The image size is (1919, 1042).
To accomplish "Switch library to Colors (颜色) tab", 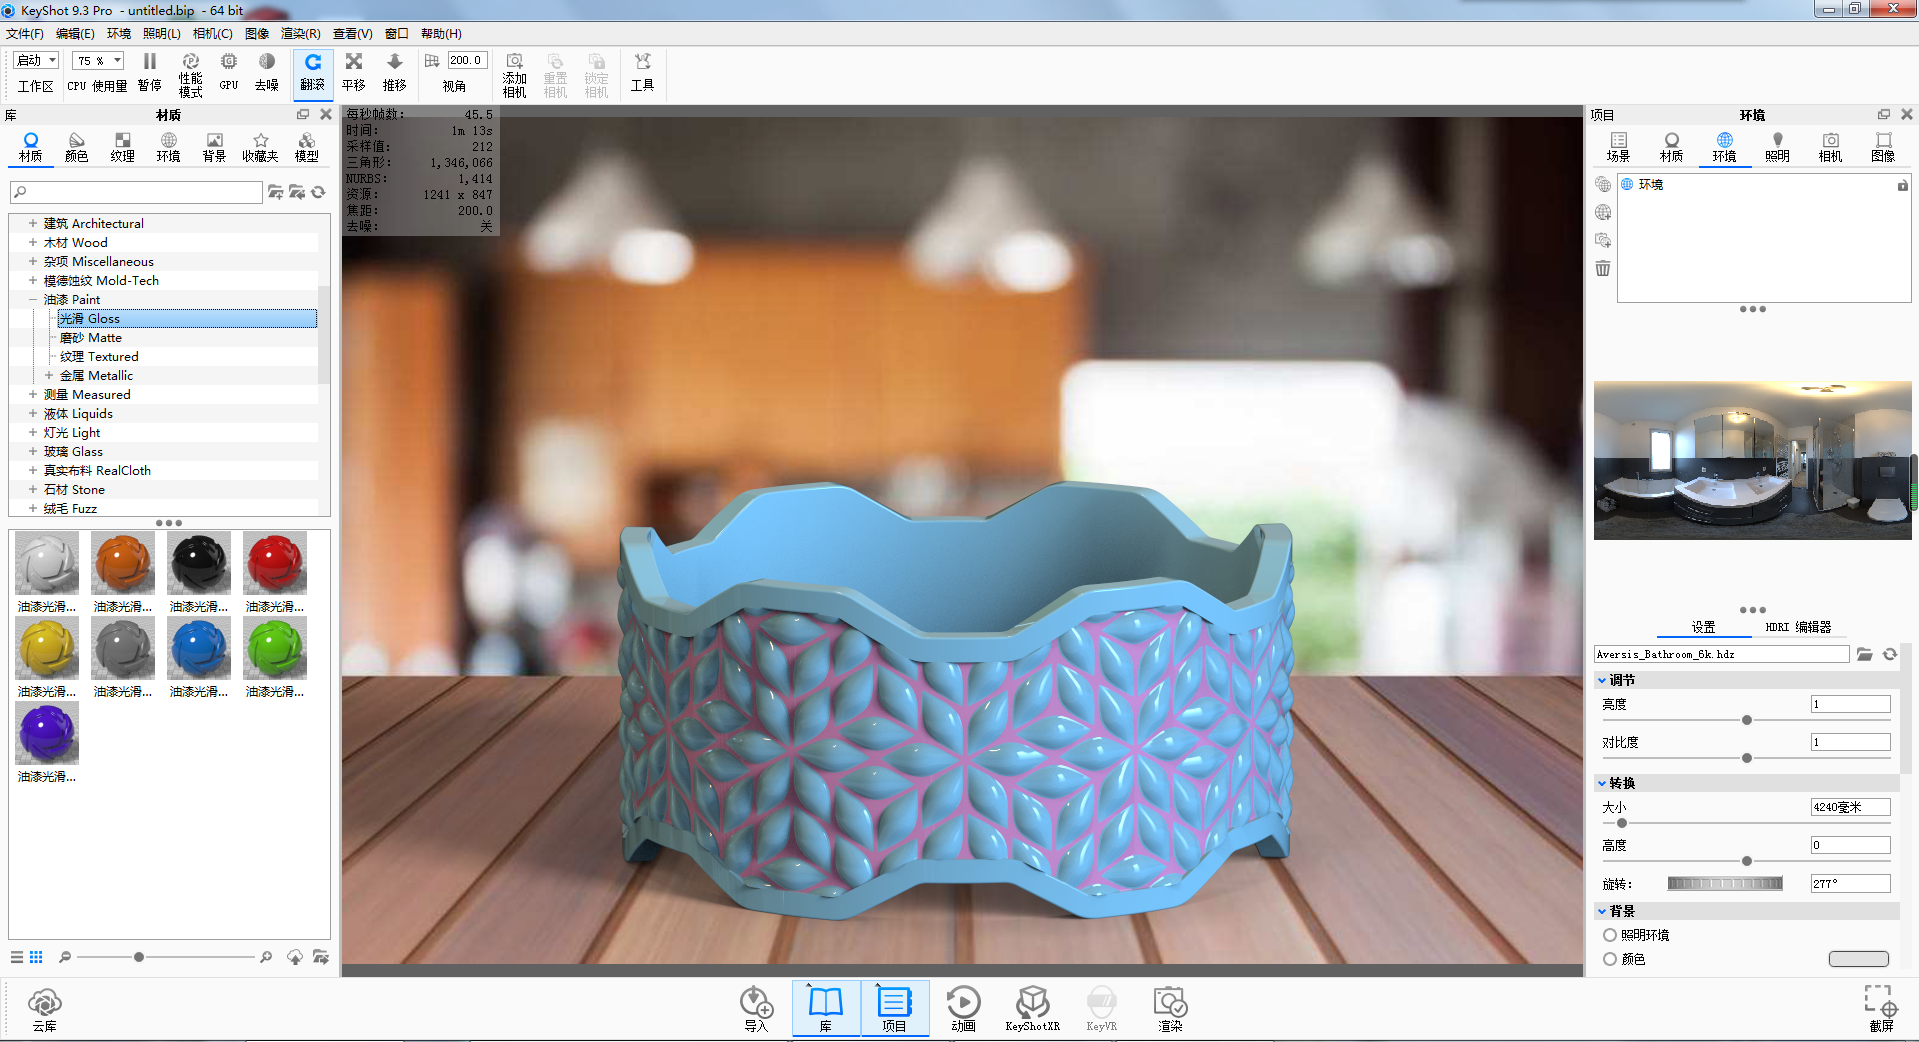I will (77, 147).
